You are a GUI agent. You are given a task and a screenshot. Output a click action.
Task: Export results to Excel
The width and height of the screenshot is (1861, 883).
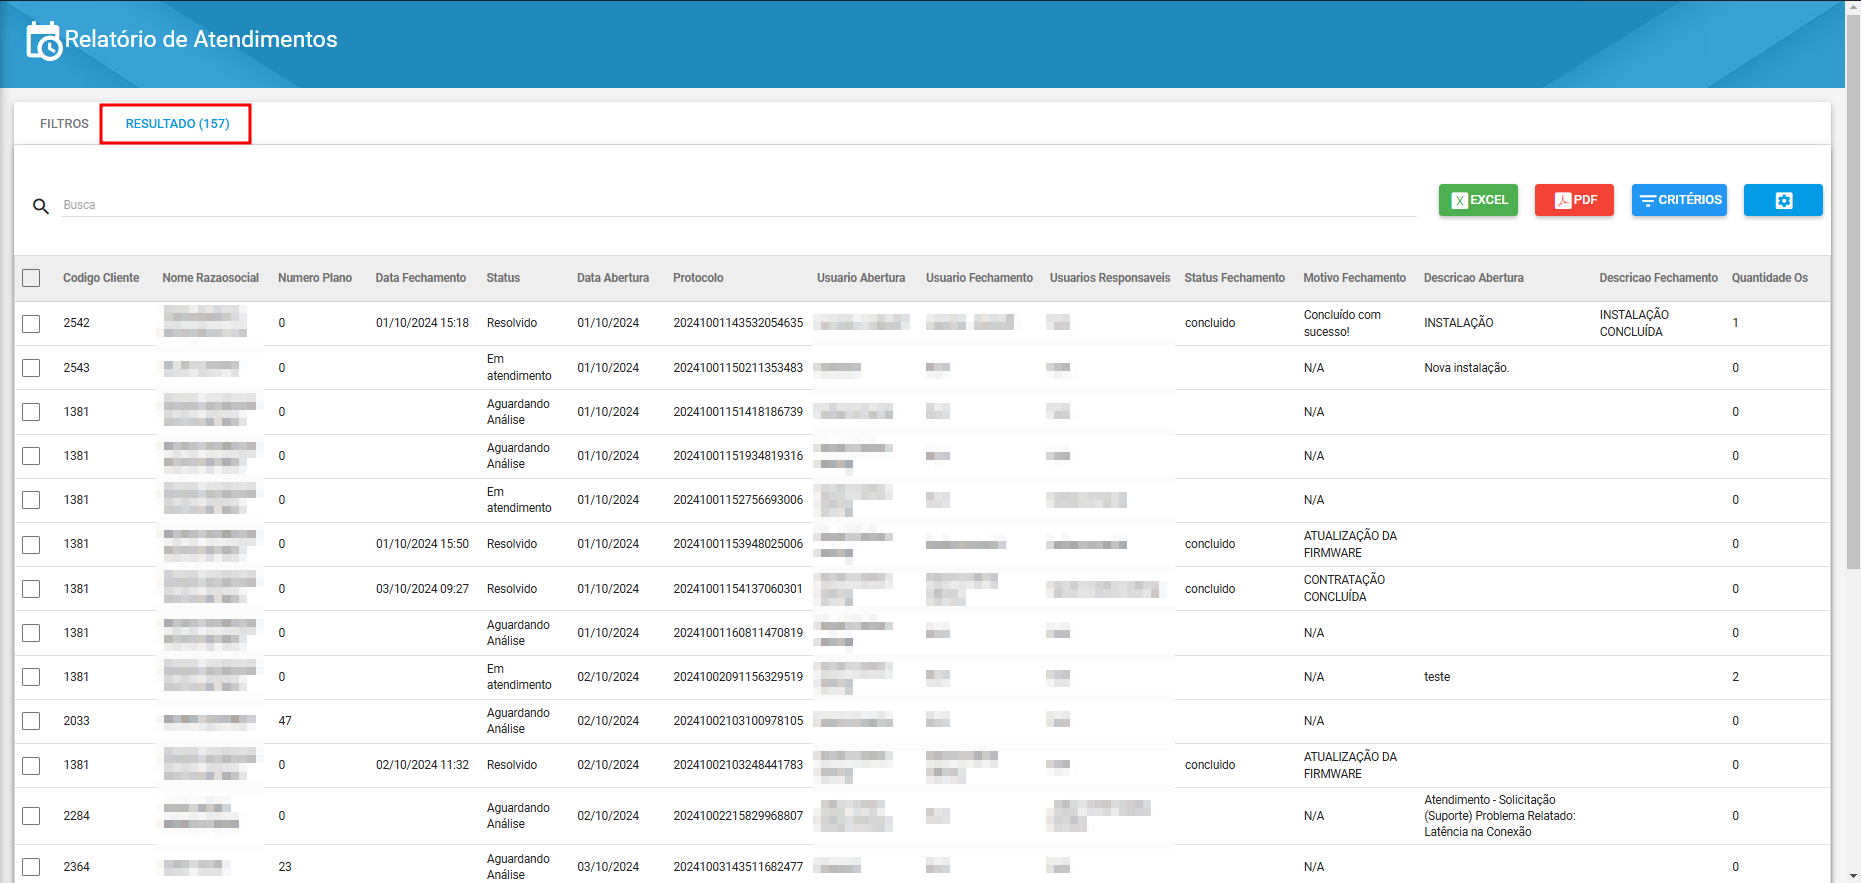tap(1478, 200)
